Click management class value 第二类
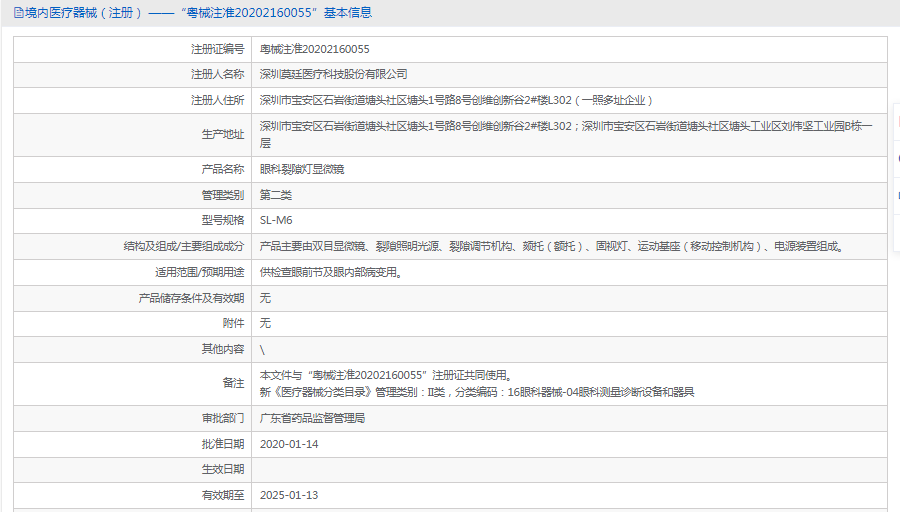 pos(276,195)
